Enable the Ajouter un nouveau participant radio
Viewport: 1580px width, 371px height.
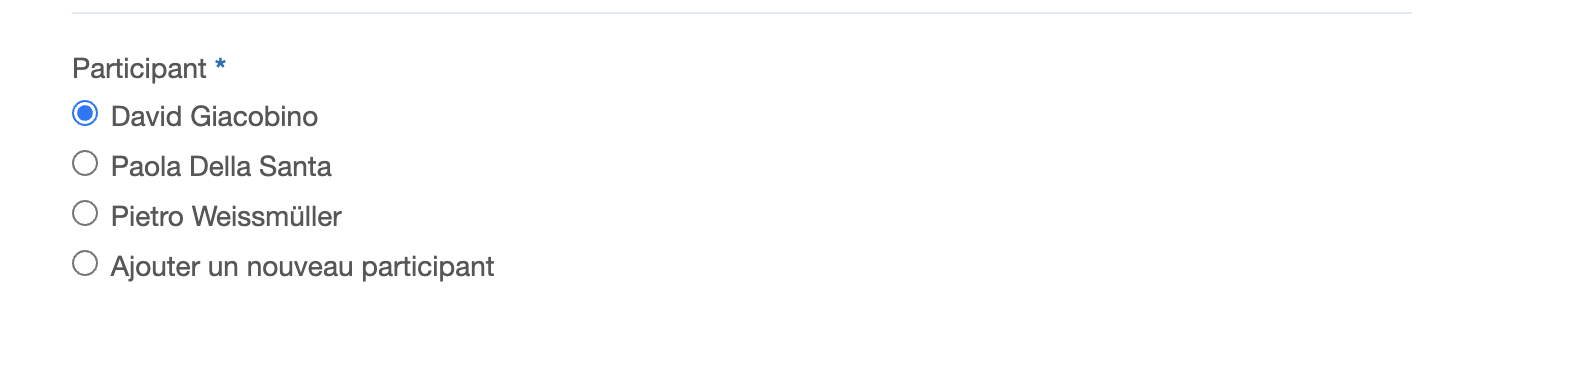click(x=85, y=263)
